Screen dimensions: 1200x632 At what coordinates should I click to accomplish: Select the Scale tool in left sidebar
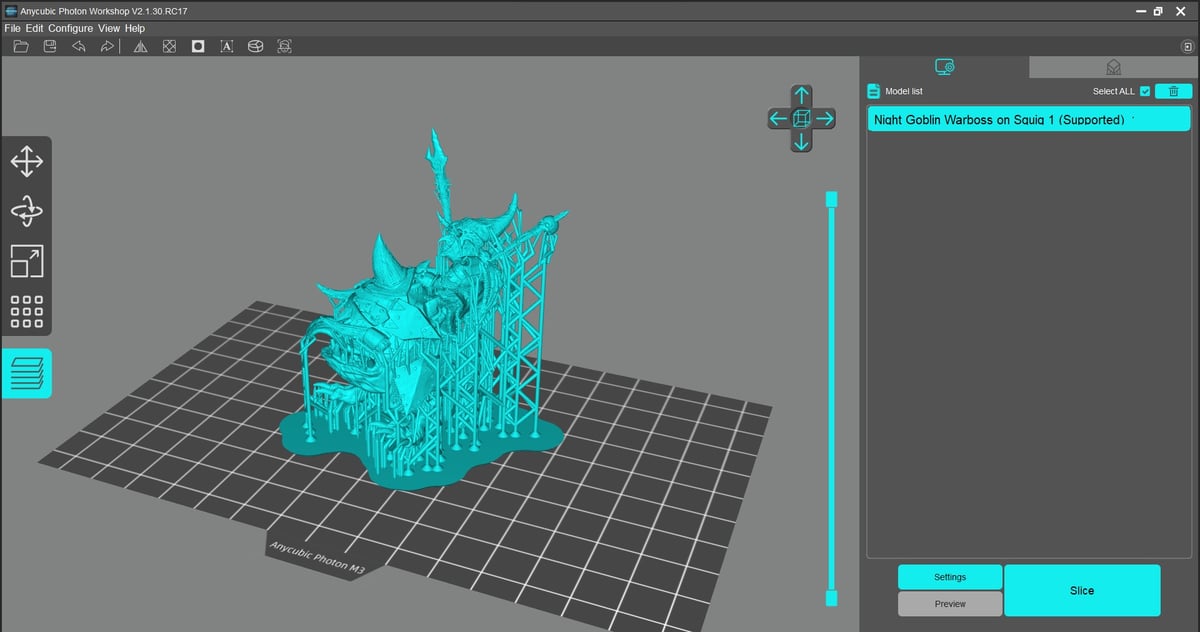[x=26, y=261]
